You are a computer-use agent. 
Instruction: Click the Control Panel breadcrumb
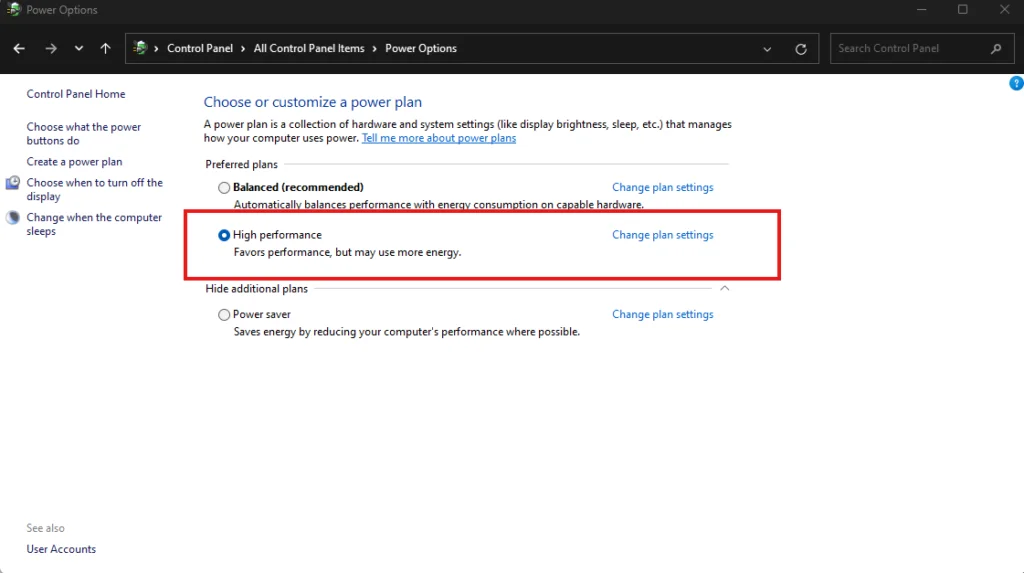(200, 48)
